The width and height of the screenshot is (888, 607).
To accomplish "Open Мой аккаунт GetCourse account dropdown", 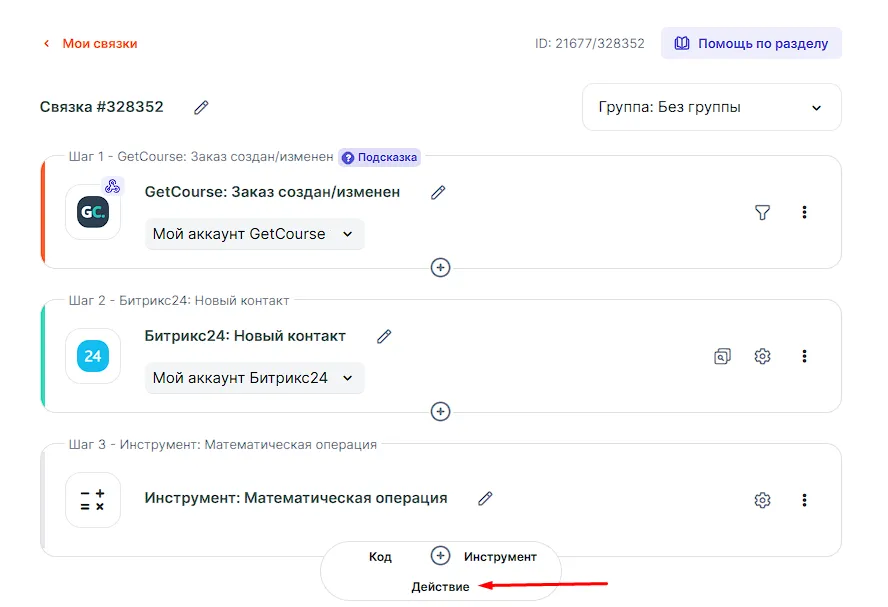I will tap(254, 234).
